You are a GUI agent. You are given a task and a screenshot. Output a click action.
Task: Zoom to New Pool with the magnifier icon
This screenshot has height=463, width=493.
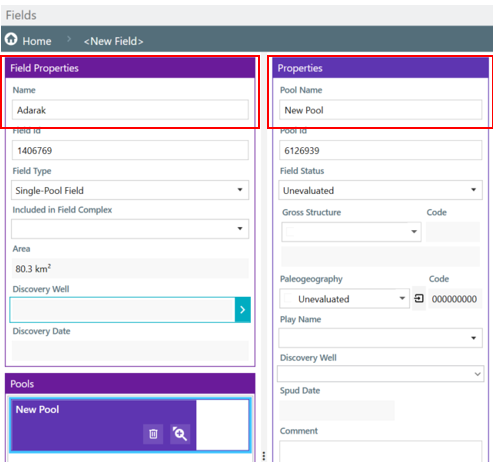[x=180, y=434]
